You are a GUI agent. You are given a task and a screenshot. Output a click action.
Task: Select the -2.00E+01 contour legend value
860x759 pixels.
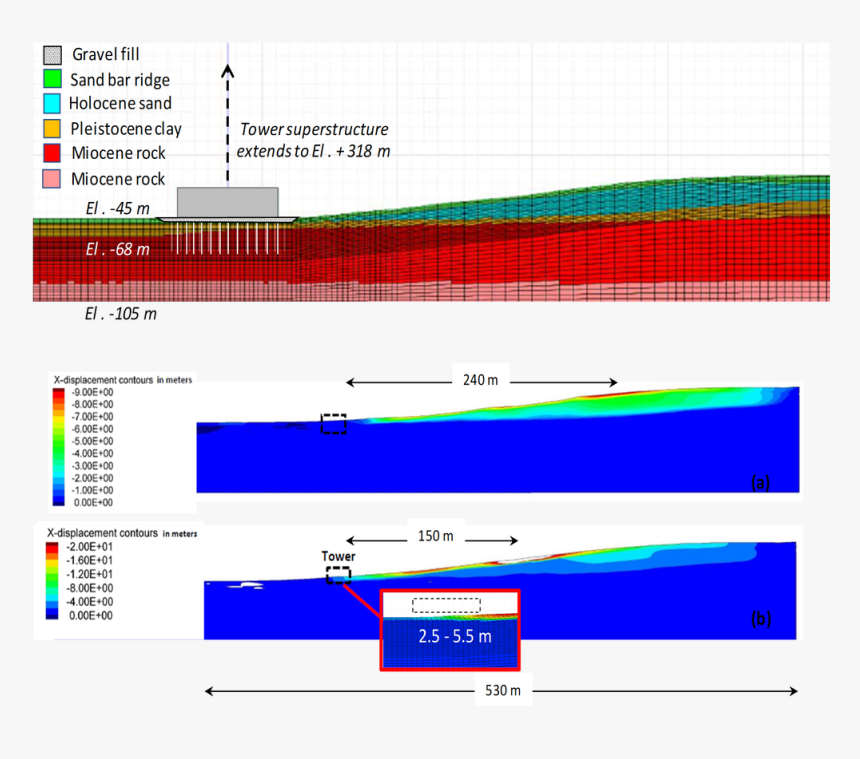[91, 548]
